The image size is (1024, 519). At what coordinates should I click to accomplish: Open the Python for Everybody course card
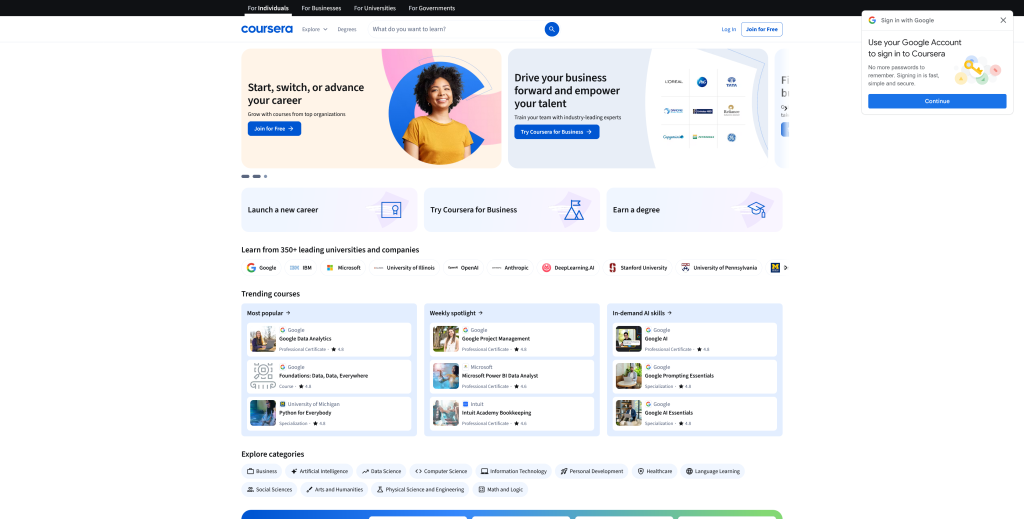click(x=329, y=413)
